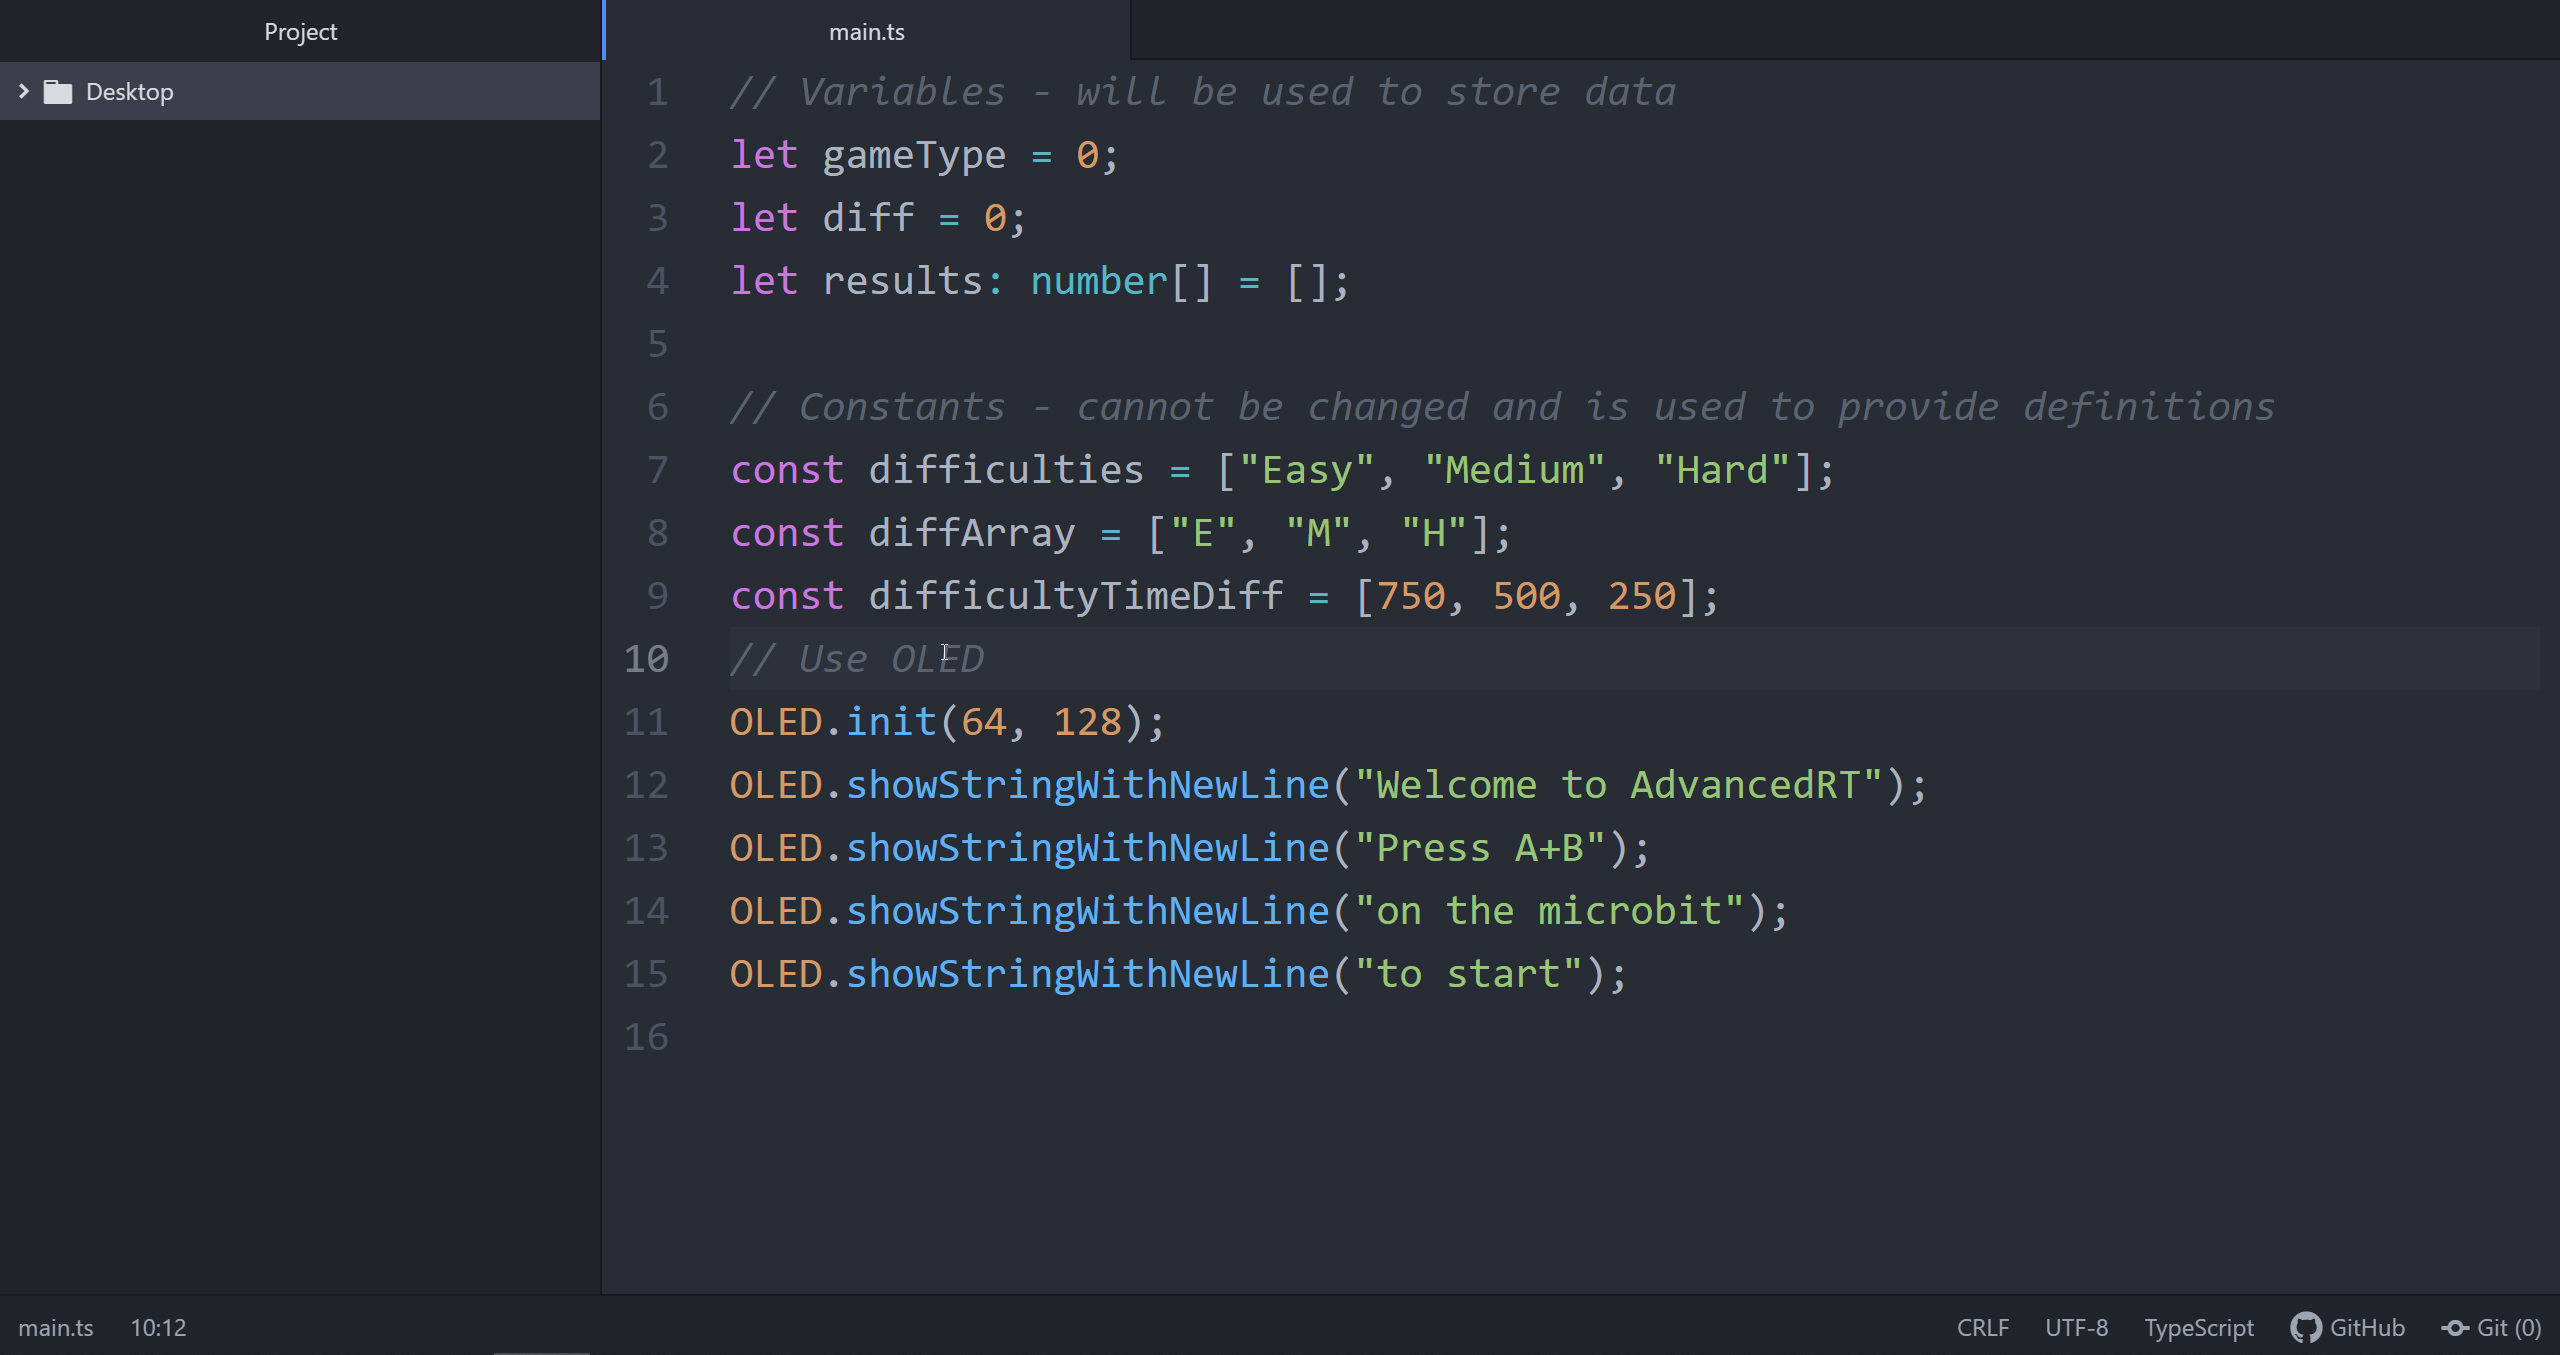Viewport: 2560px width, 1355px height.
Task: Open the TypeScript grammar selector
Action: point(2198,1327)
